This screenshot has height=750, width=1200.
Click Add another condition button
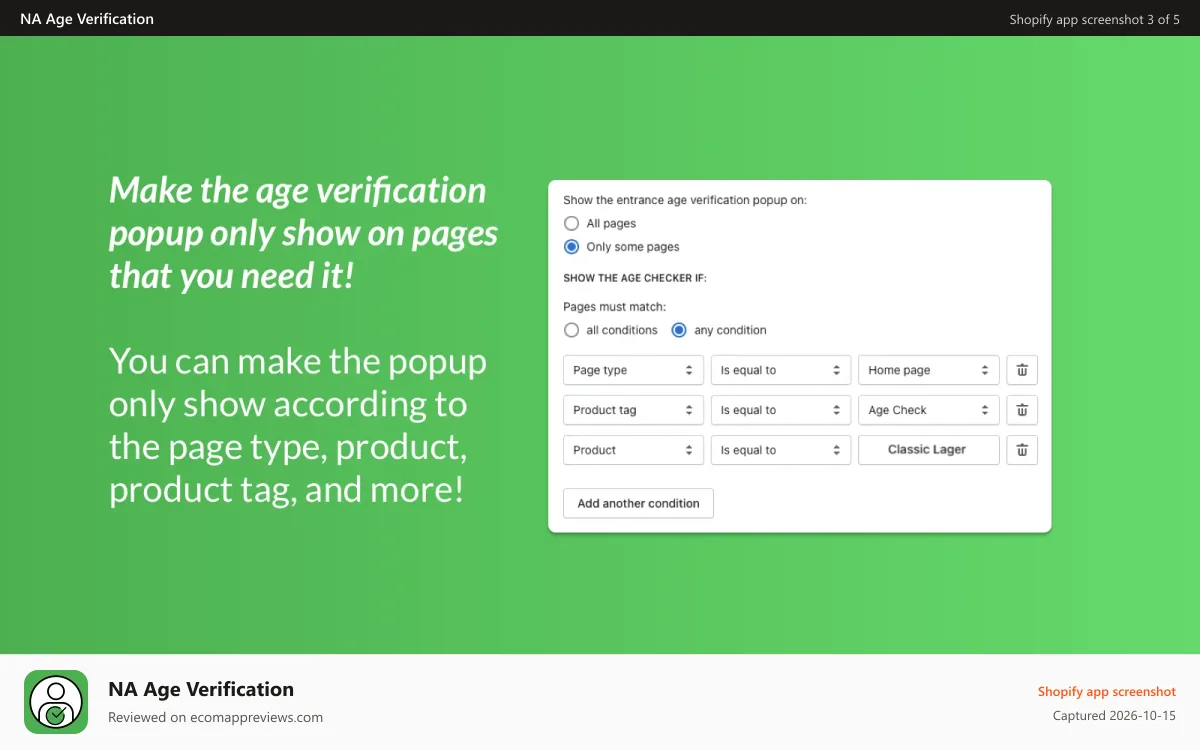pyautogui.click(x=638, y=503)
